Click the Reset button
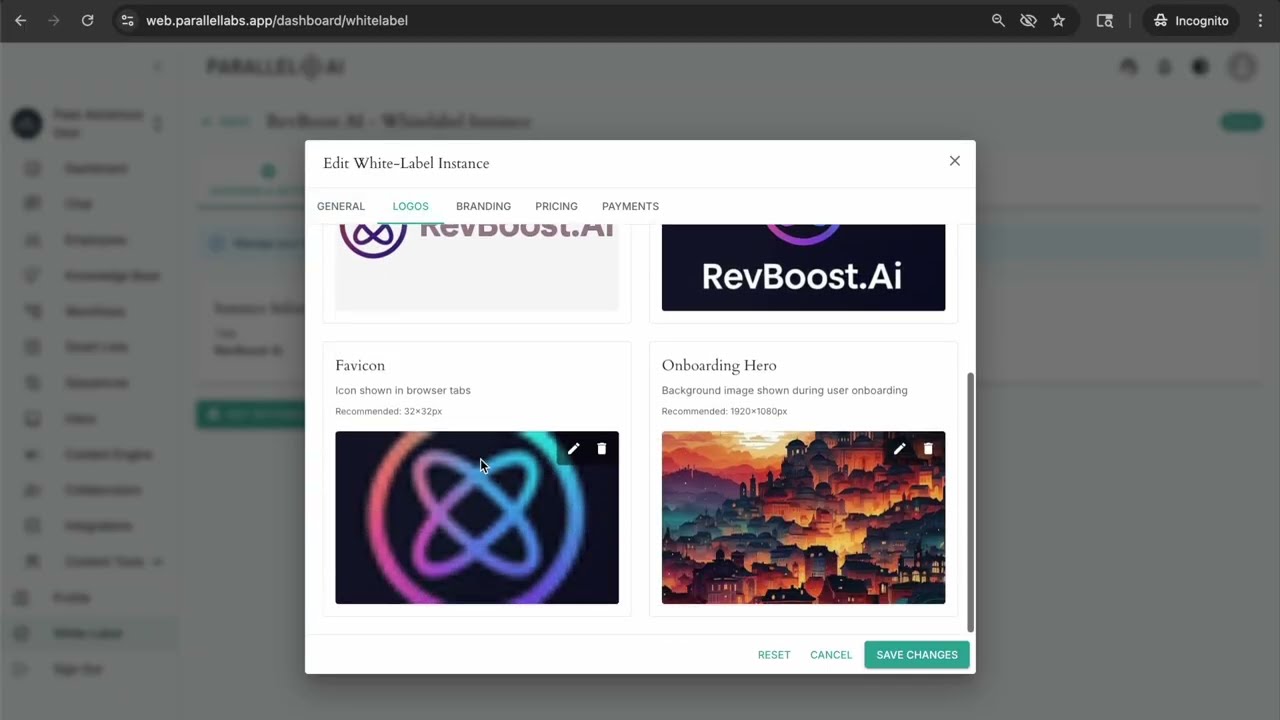 point(774,655)
